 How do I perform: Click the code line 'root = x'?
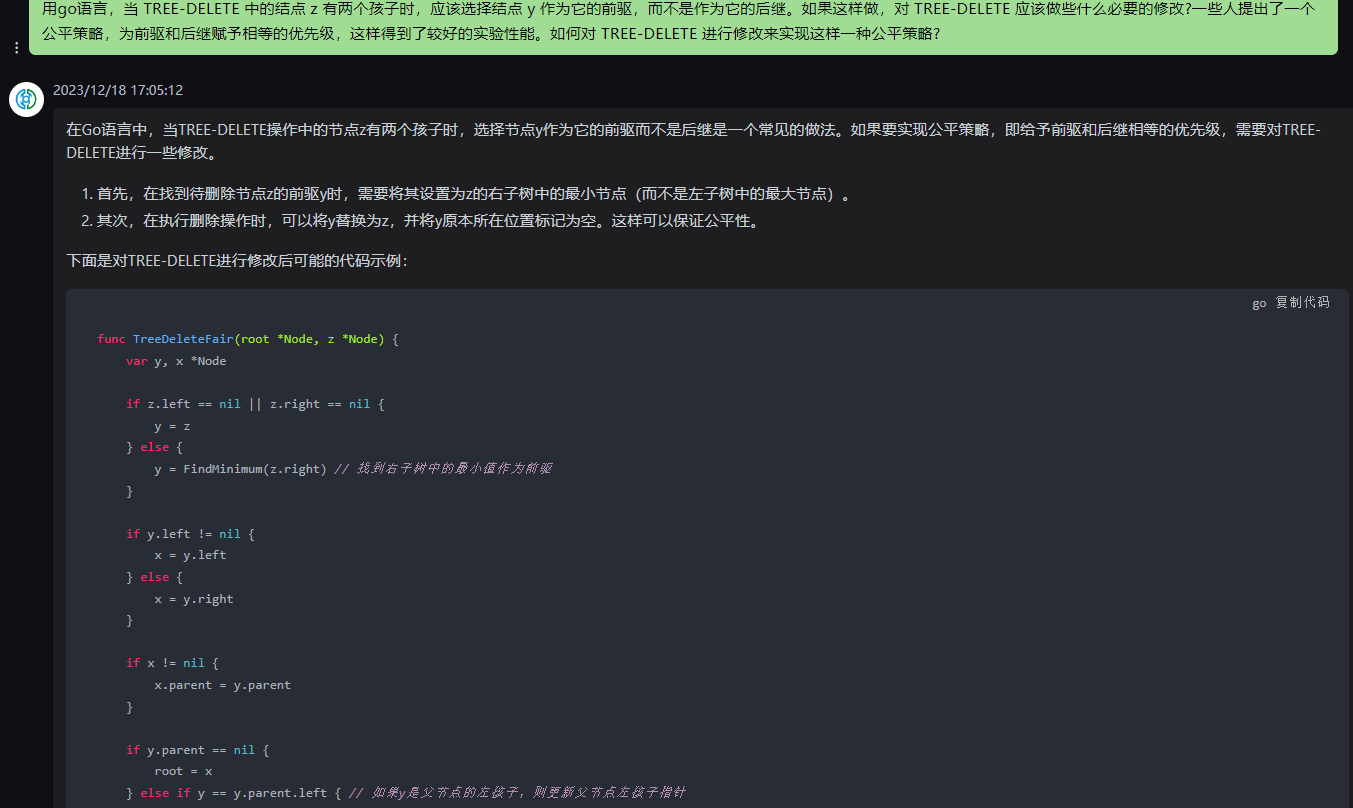[183, 771]
